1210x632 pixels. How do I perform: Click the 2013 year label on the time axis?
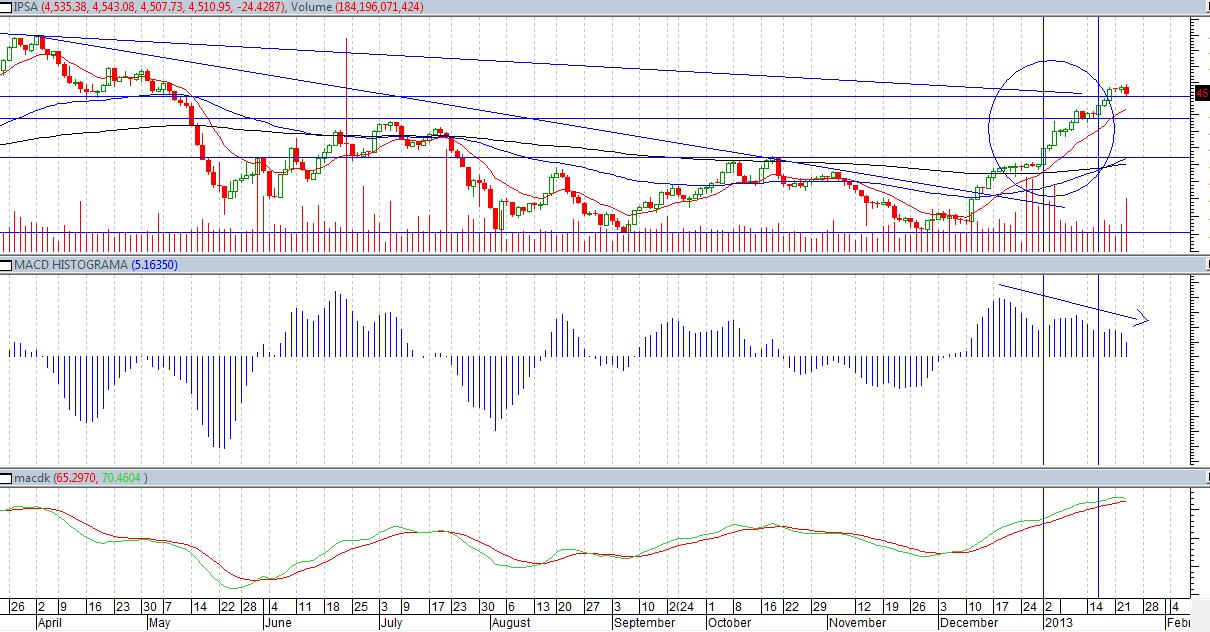1058,622
